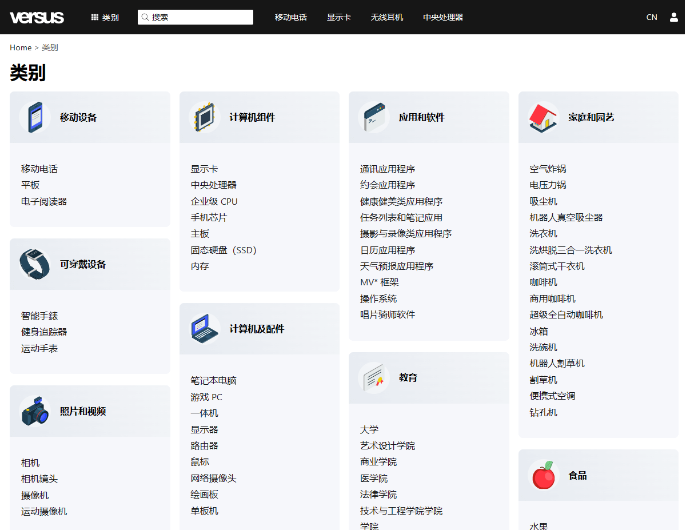Open the 计算机及配件 category heading

[257, 328]
